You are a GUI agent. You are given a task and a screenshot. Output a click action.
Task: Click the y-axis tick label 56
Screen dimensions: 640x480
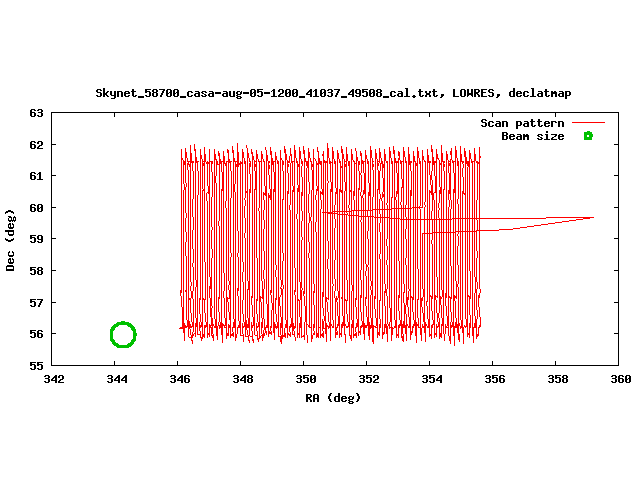coord(36,334)
